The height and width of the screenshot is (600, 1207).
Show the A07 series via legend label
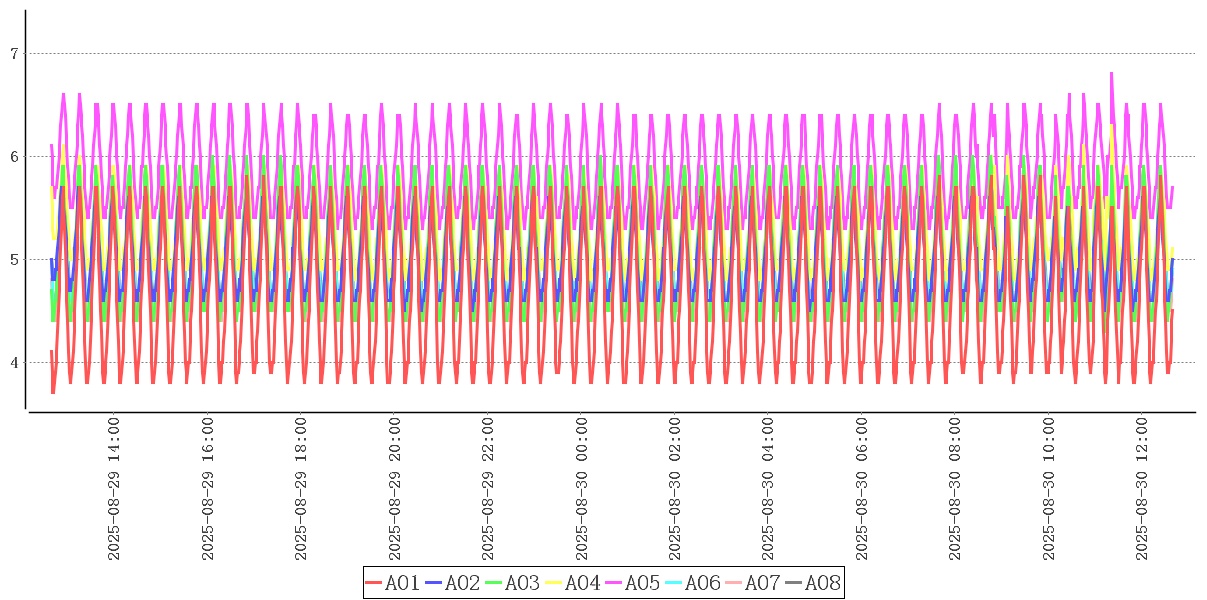coord(762,583)
